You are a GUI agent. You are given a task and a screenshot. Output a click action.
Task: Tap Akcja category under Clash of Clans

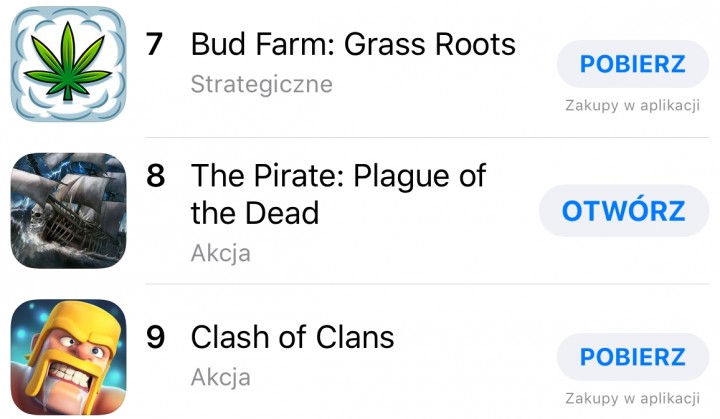tap(221, 377)
